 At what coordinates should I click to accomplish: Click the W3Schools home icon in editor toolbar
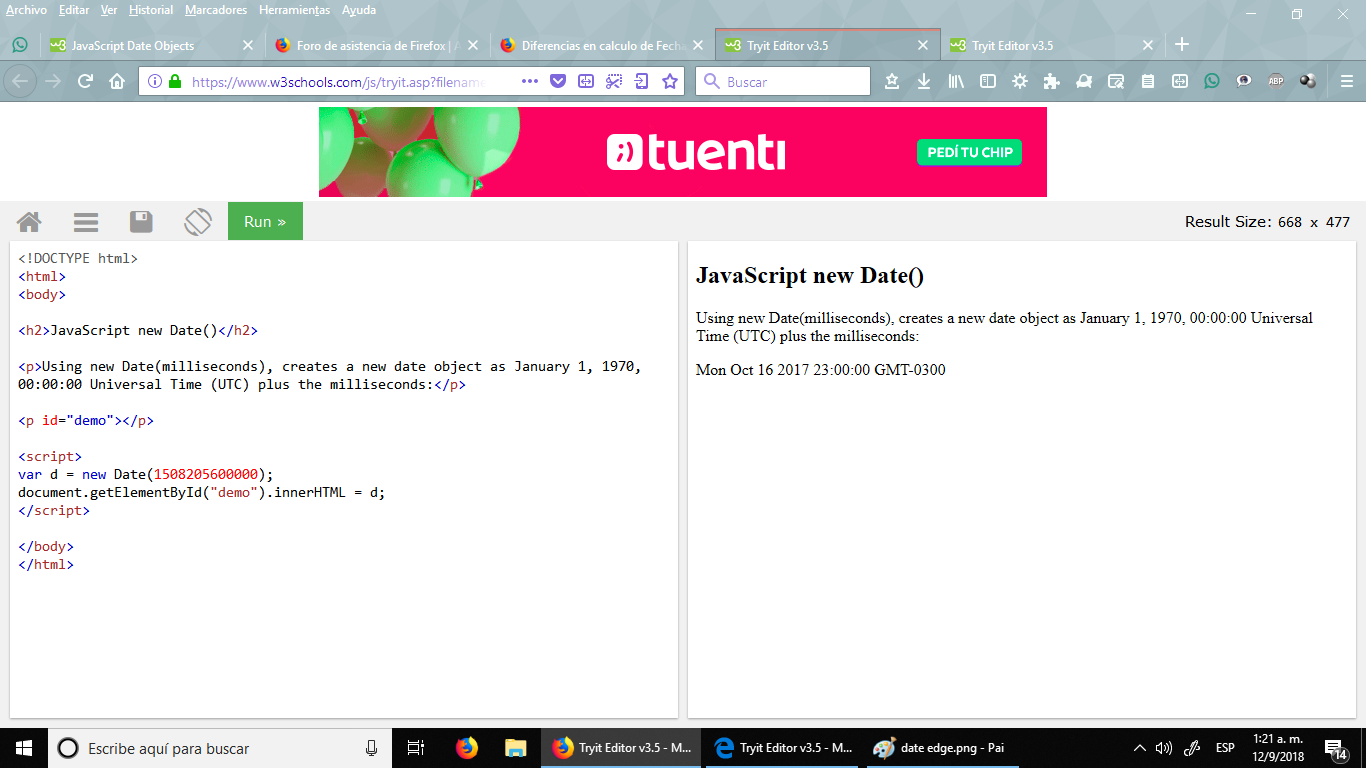(29, 222)
